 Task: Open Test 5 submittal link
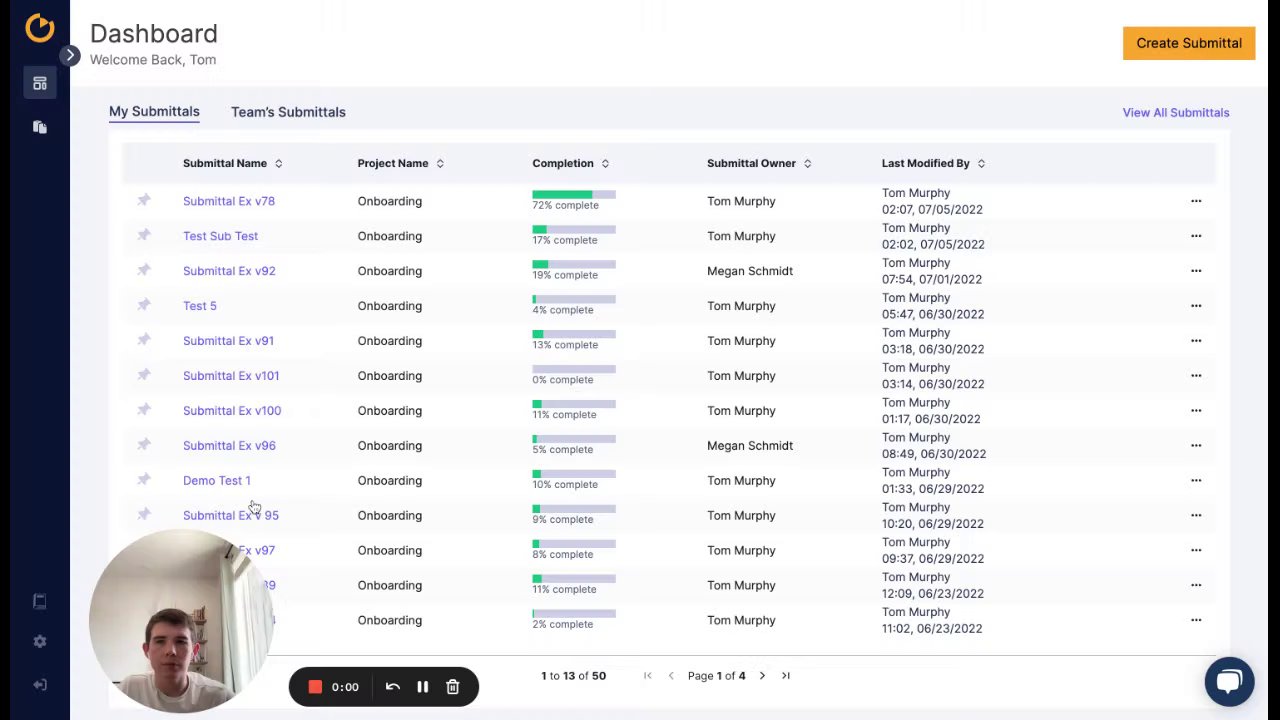click(x=200, y=306)
